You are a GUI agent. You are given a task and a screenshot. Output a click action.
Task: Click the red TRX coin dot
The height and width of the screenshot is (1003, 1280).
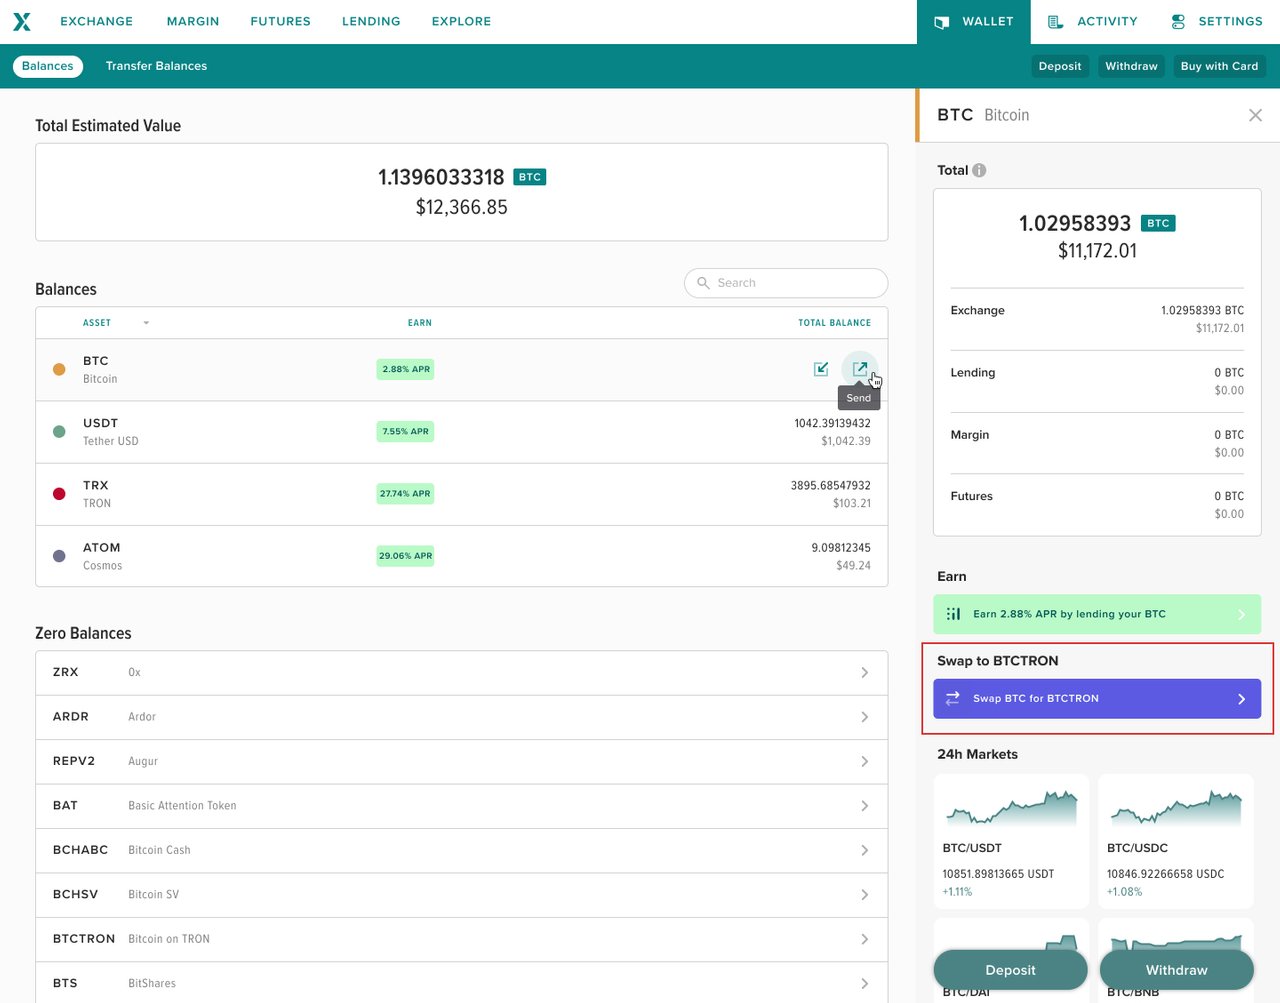59,493
